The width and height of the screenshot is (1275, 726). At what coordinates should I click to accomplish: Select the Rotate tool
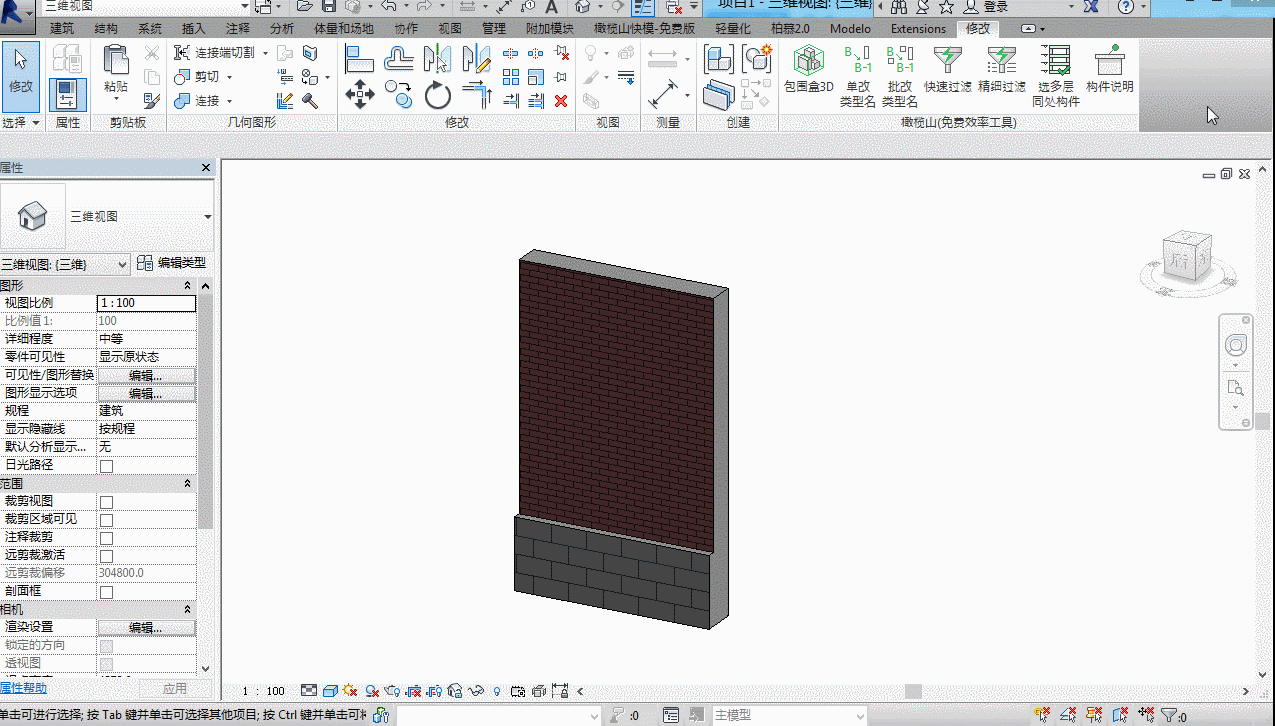point(437,96)
